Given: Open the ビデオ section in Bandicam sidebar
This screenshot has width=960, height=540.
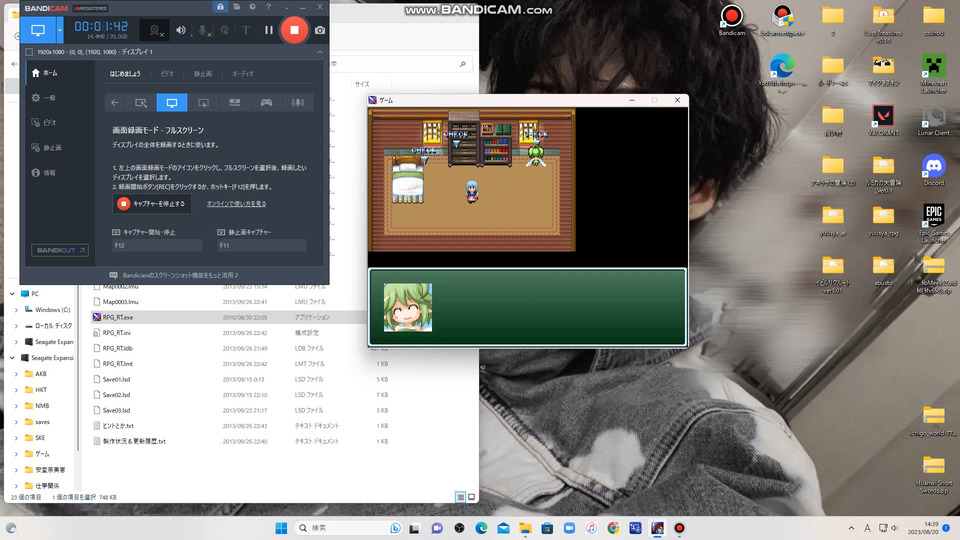Looking at the screenshot, I should [x=44, y=122].
